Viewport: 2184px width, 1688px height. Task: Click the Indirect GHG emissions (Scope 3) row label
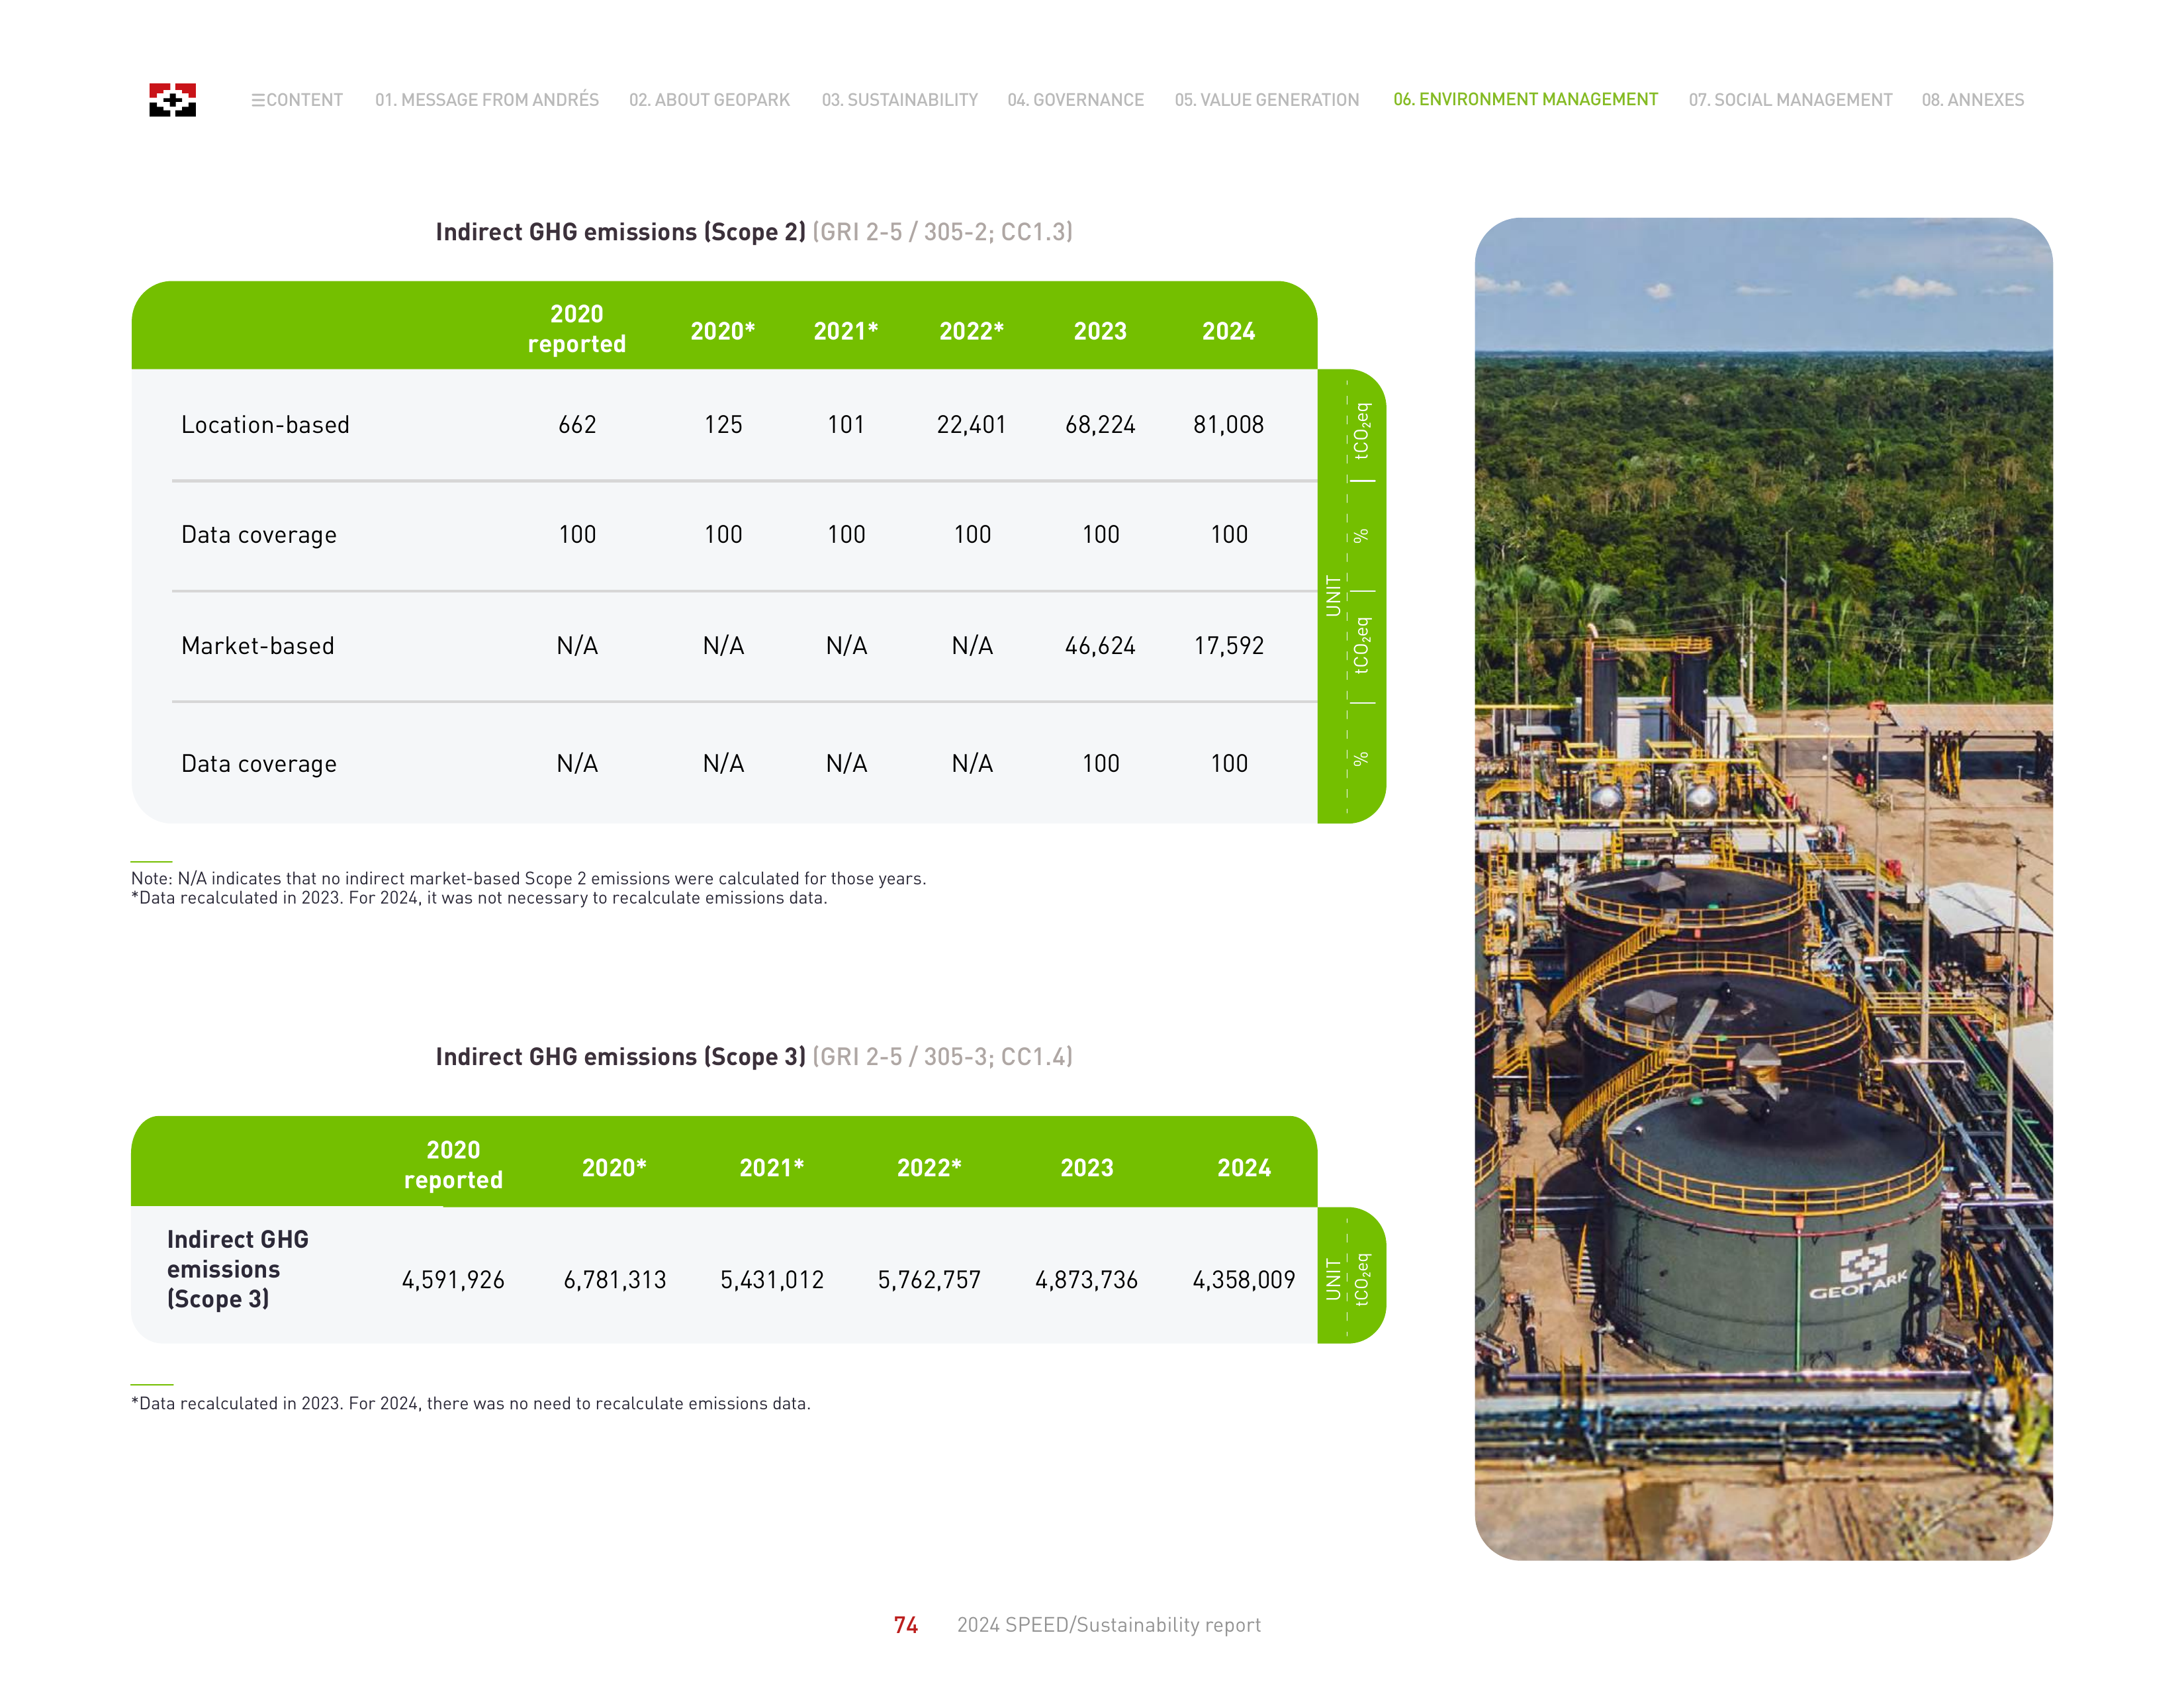pos(238,1270)
